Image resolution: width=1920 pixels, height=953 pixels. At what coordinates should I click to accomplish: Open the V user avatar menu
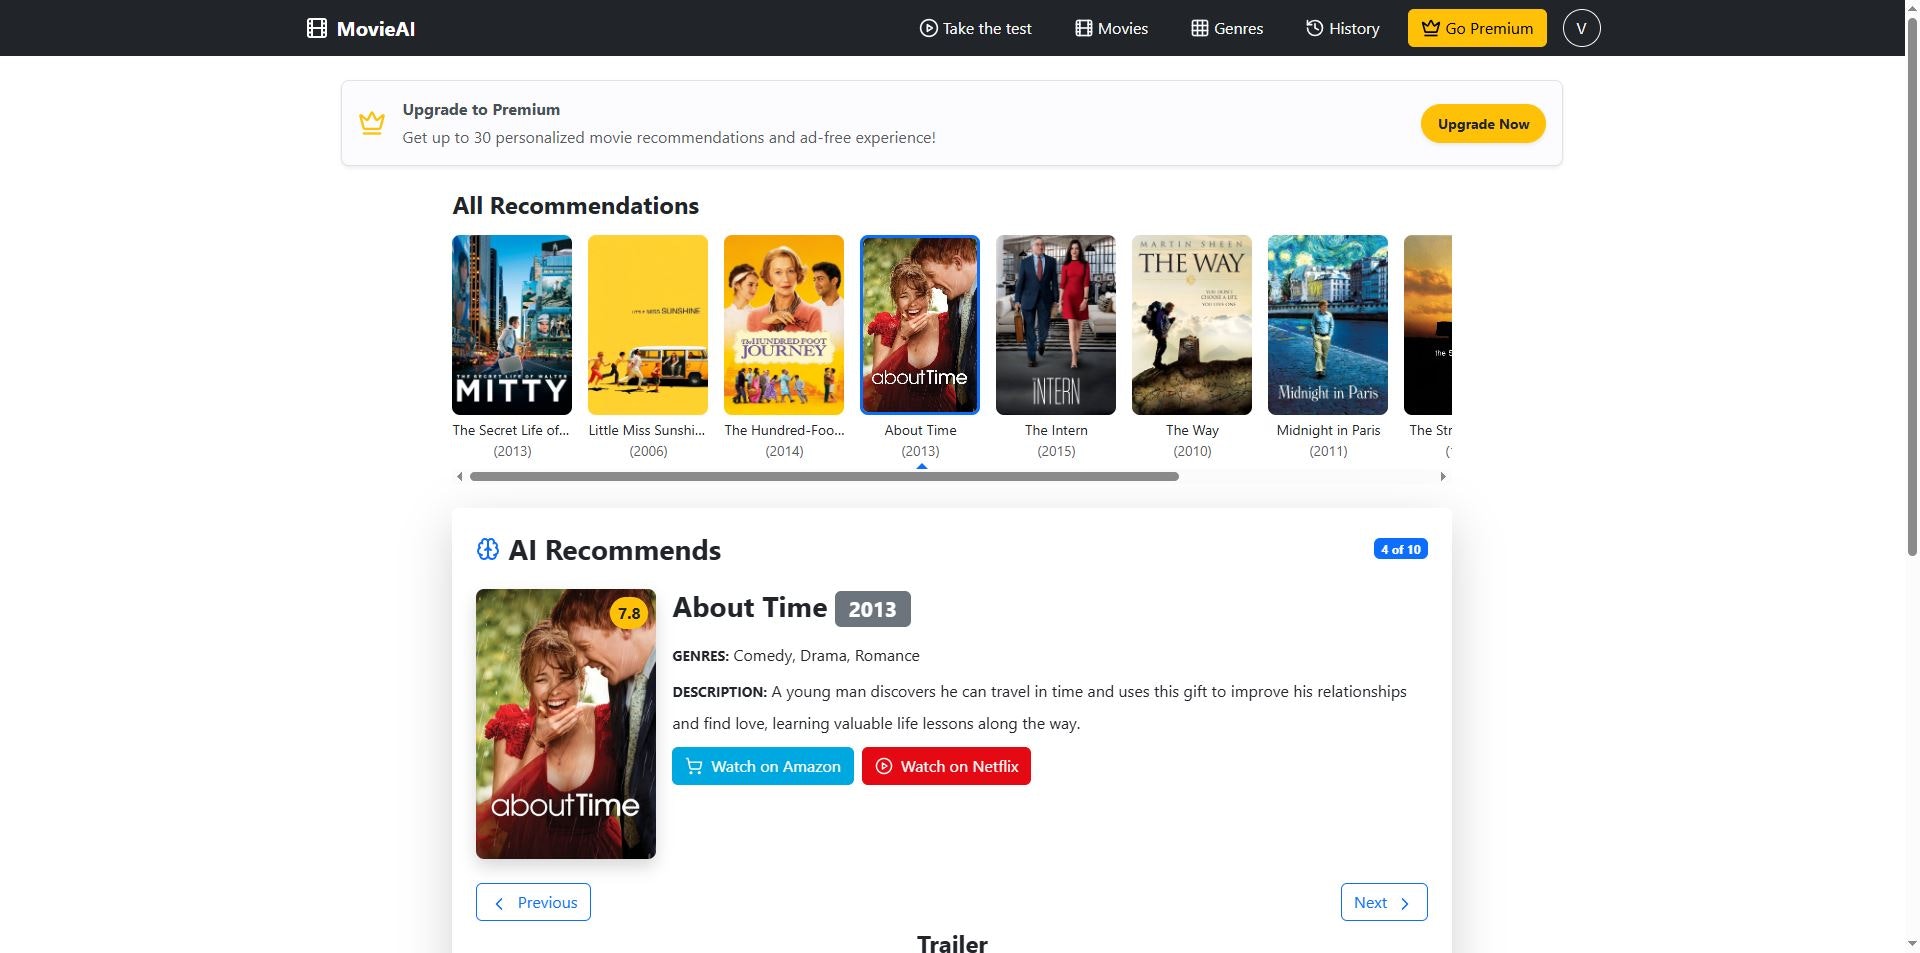(x=1581, y=28)
